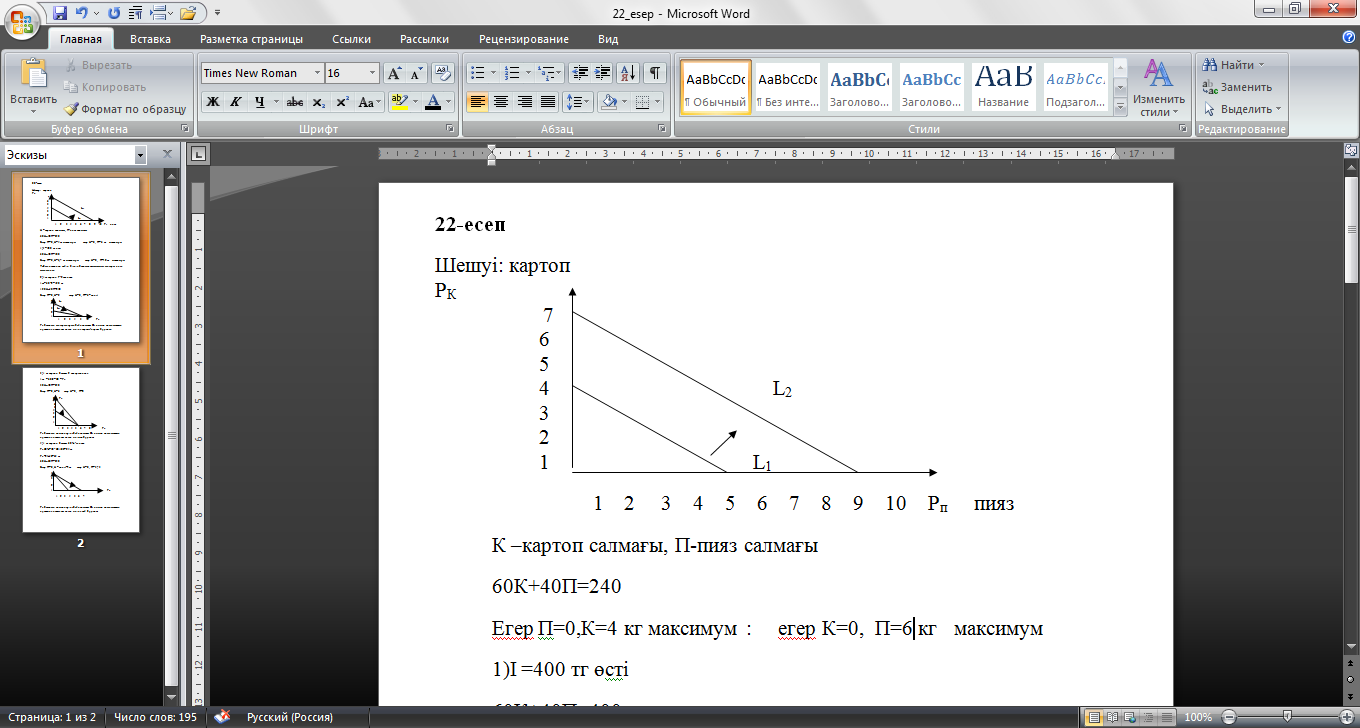
Task: Click the Save icon in quick access toolbar
Action: (60, 13)
